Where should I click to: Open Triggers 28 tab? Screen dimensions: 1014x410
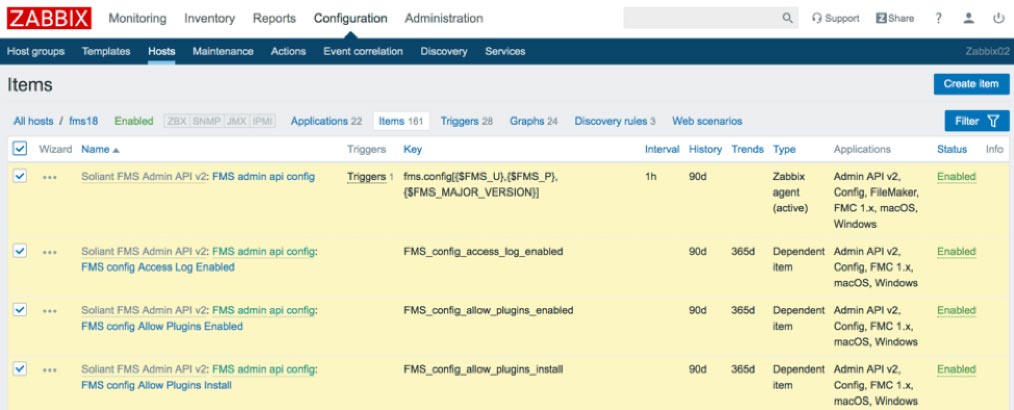(466, 121)
